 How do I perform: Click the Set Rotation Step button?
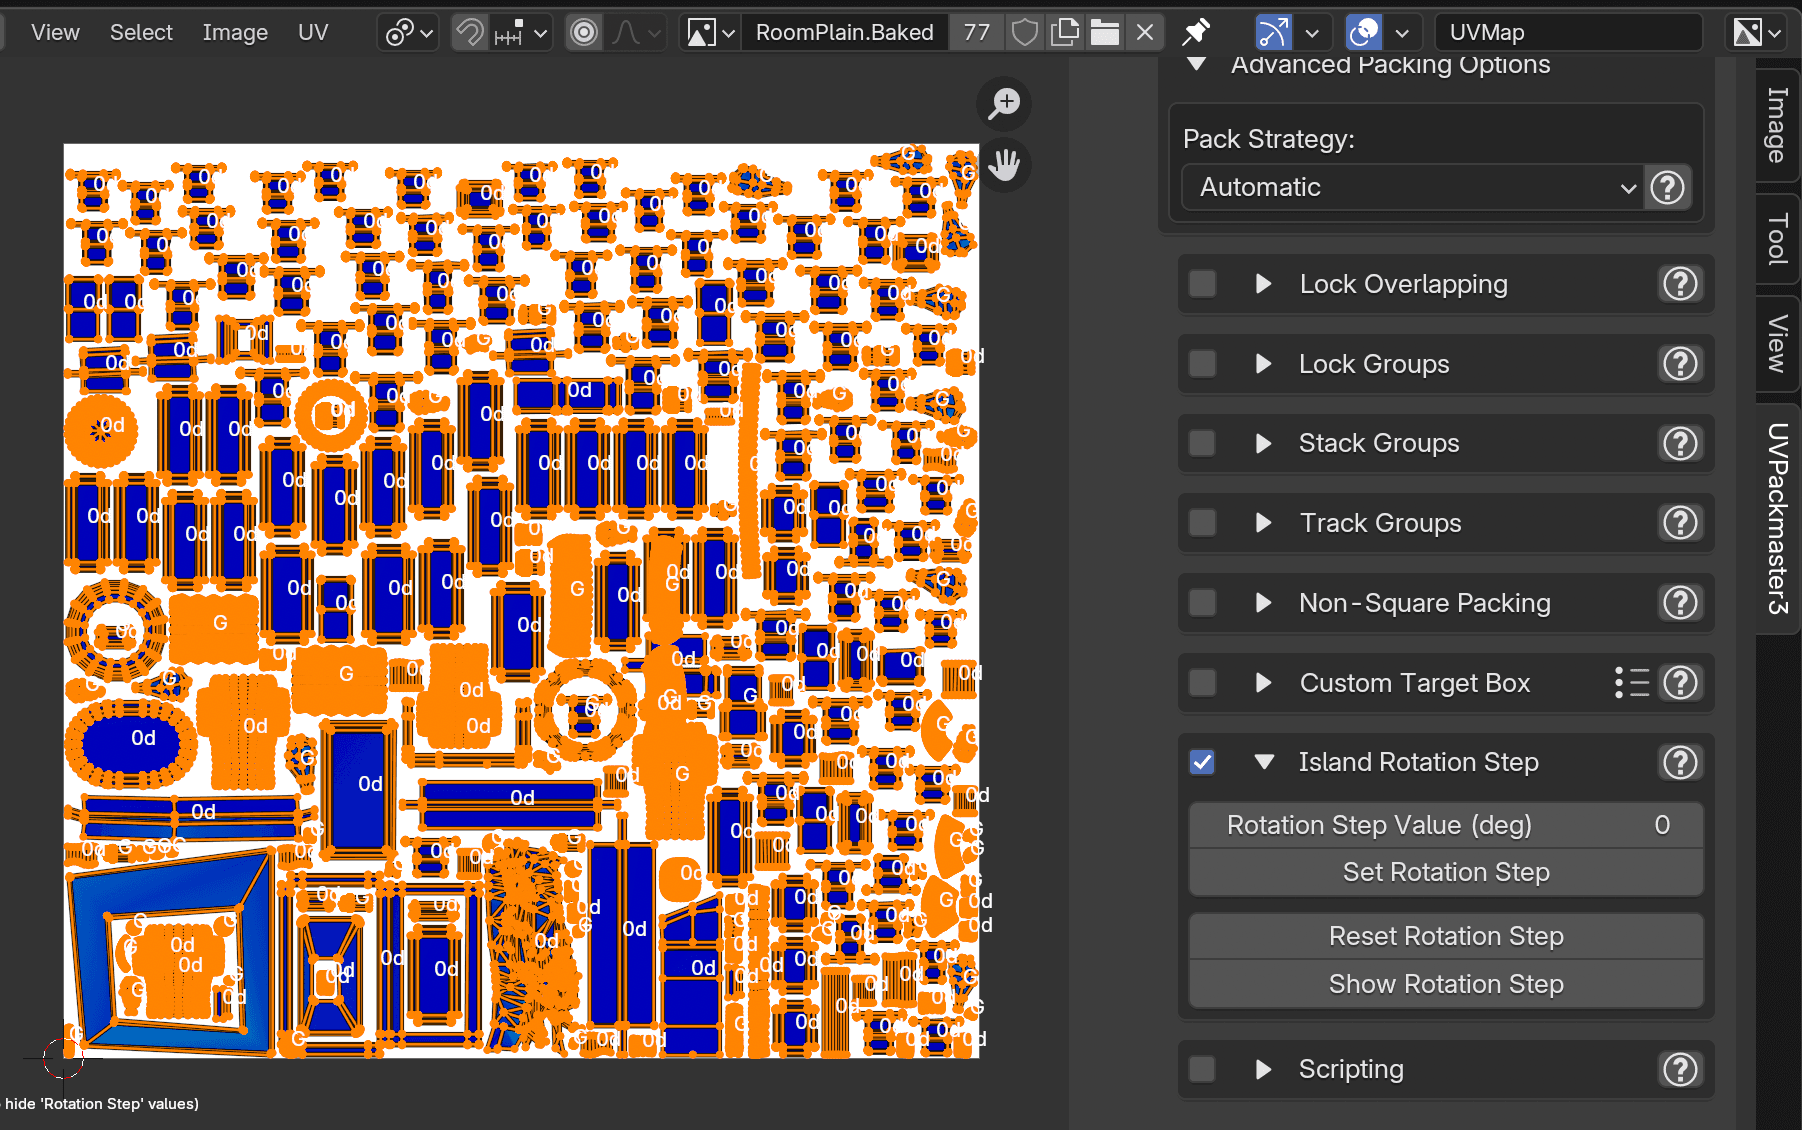point(1446,872)
